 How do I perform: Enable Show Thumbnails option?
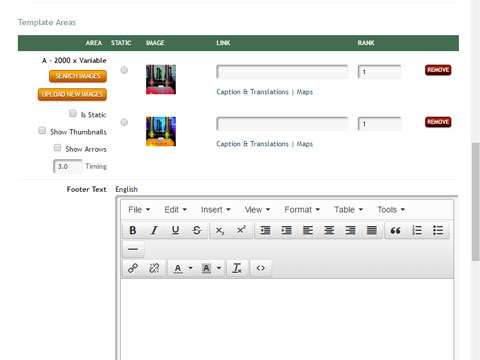(42, 130)
